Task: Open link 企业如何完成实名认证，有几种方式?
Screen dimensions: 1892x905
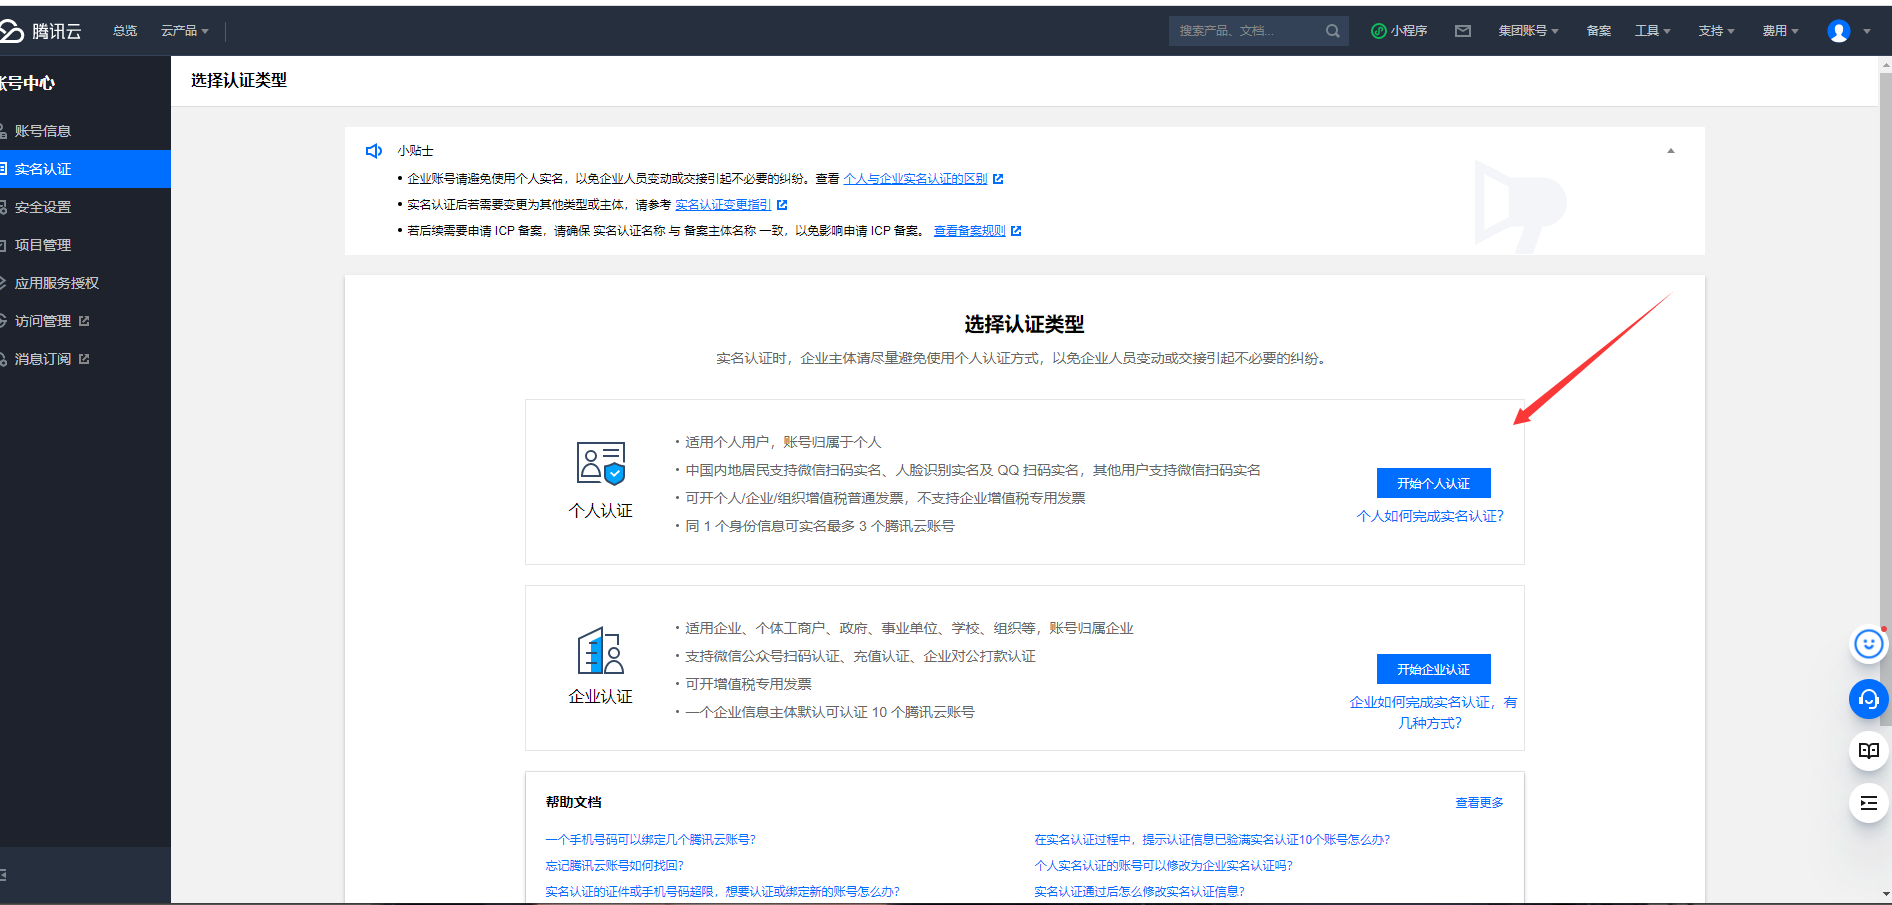Action: point(1432,712)
